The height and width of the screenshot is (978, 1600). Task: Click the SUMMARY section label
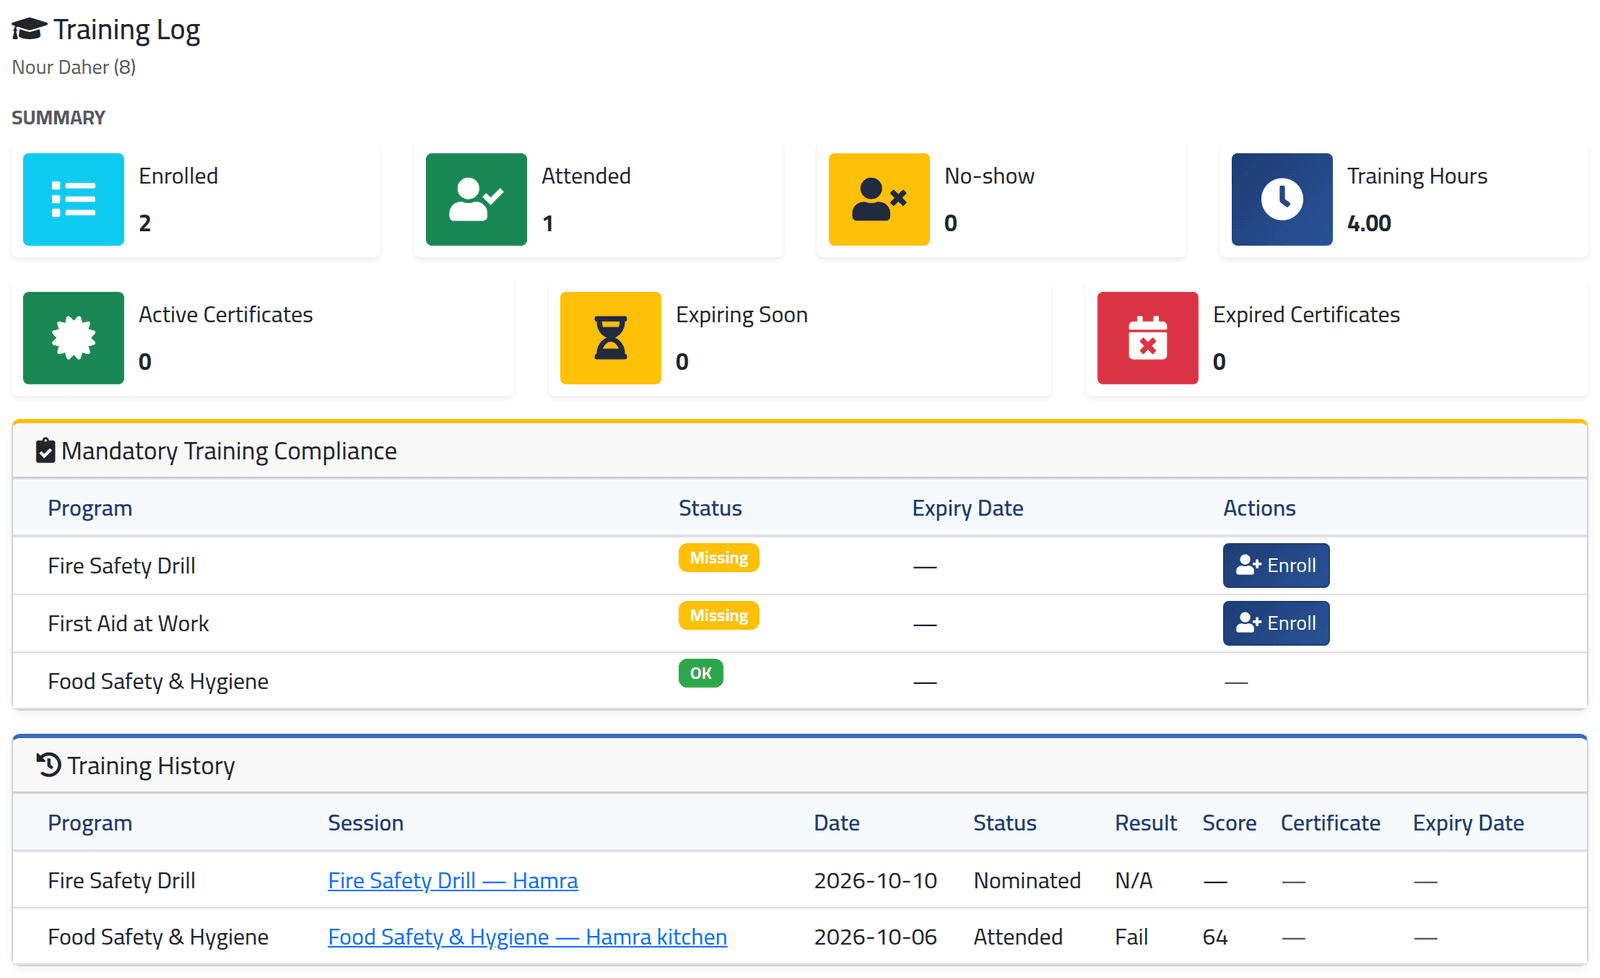pyautogui.click(x=58, y=117)
